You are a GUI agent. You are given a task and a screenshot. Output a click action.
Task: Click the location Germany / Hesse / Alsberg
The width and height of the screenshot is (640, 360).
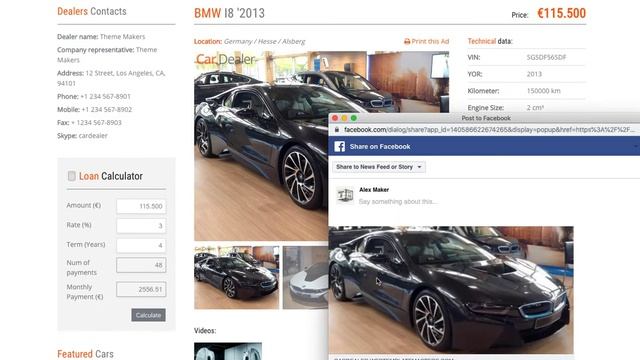[x=264, y=41]
